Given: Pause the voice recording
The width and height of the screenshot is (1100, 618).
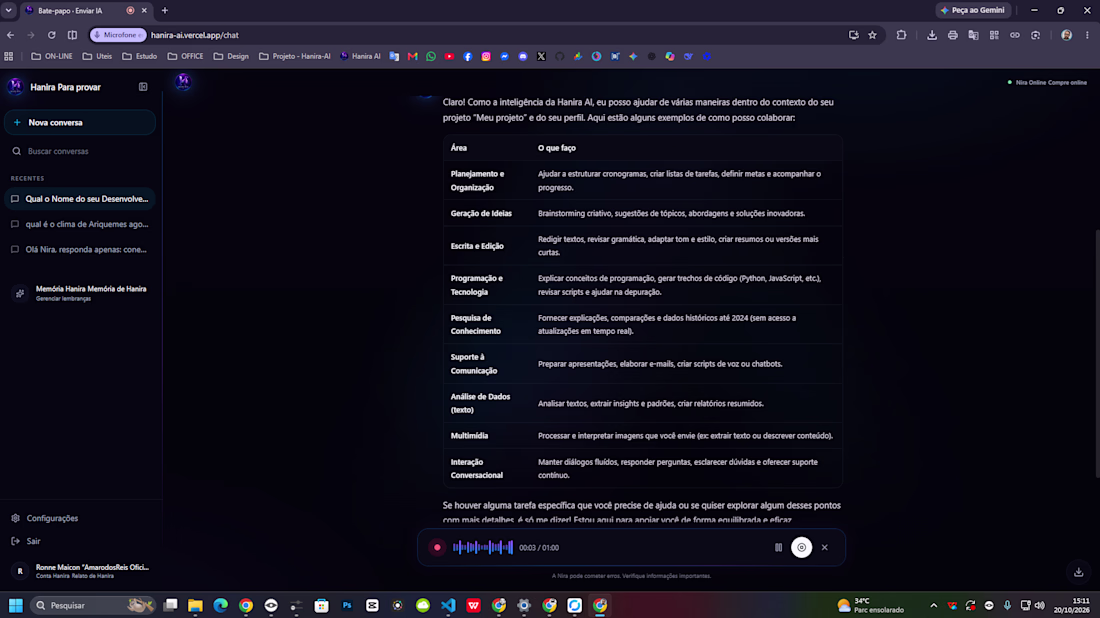Looking at the screenshot, I should pos(778,547).
